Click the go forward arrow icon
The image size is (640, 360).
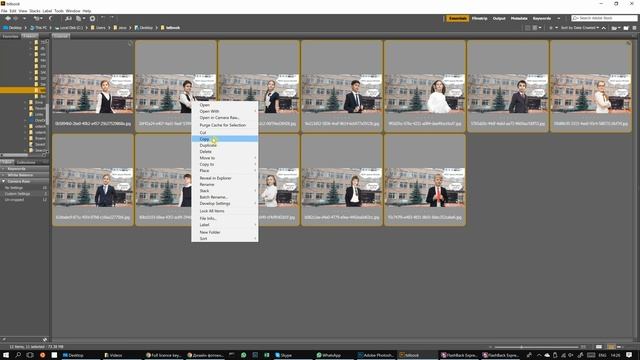click(x=16, y=18)
